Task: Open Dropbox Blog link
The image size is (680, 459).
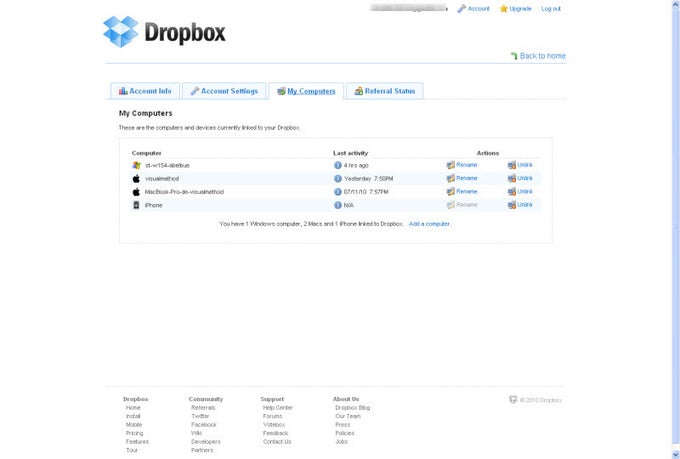Action: click(x=353, y=408)
